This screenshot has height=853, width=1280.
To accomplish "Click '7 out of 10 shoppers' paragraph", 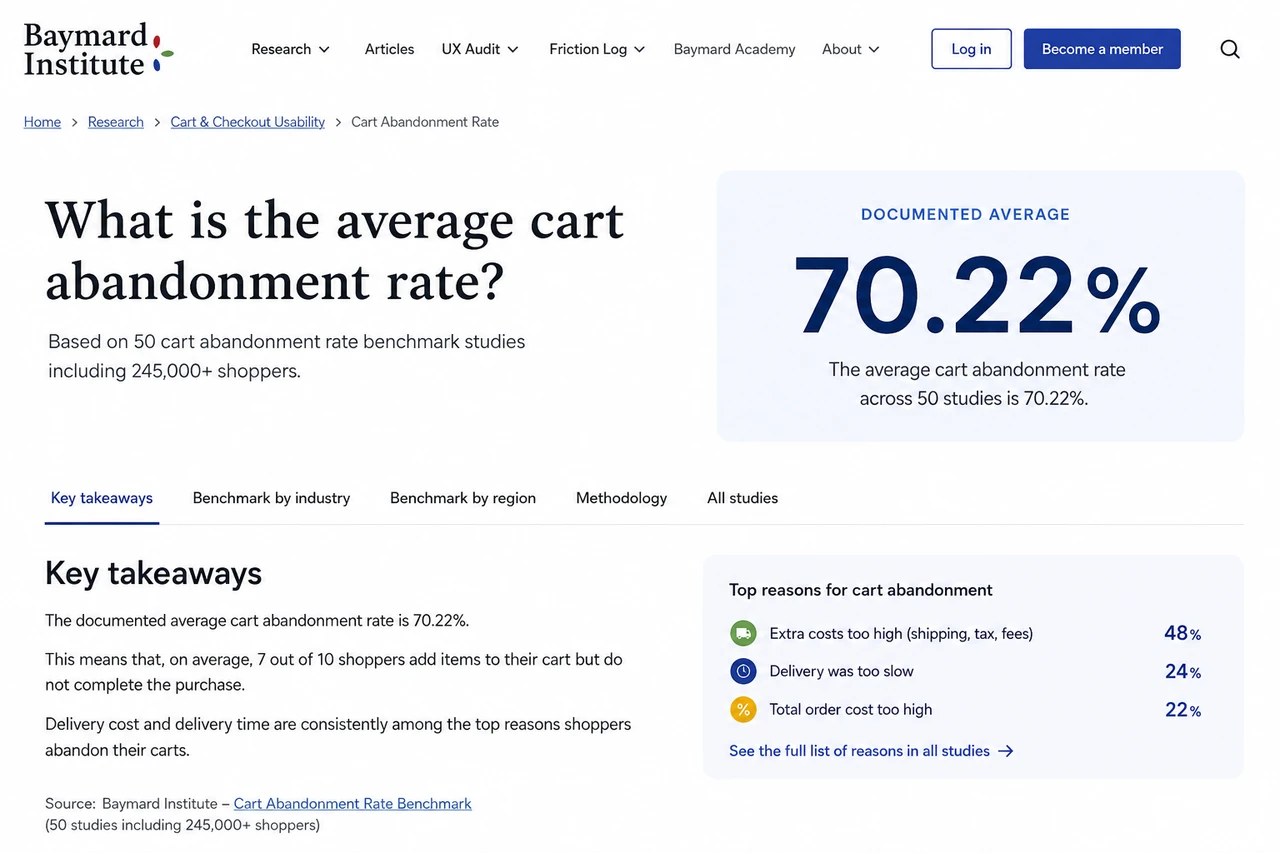I will coord(334,672).
